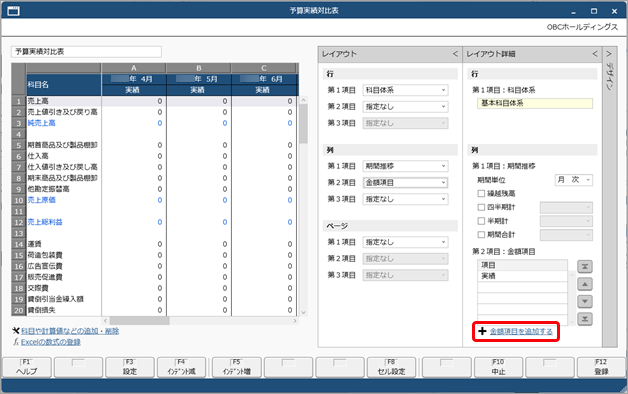Click the 予算実績対比表 name input field

click(x=87, y=52)
